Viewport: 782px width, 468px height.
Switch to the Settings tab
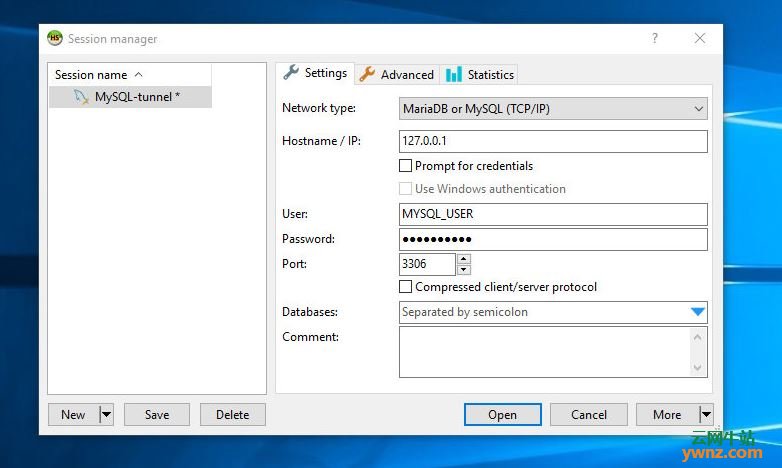(x=315, y=73)
